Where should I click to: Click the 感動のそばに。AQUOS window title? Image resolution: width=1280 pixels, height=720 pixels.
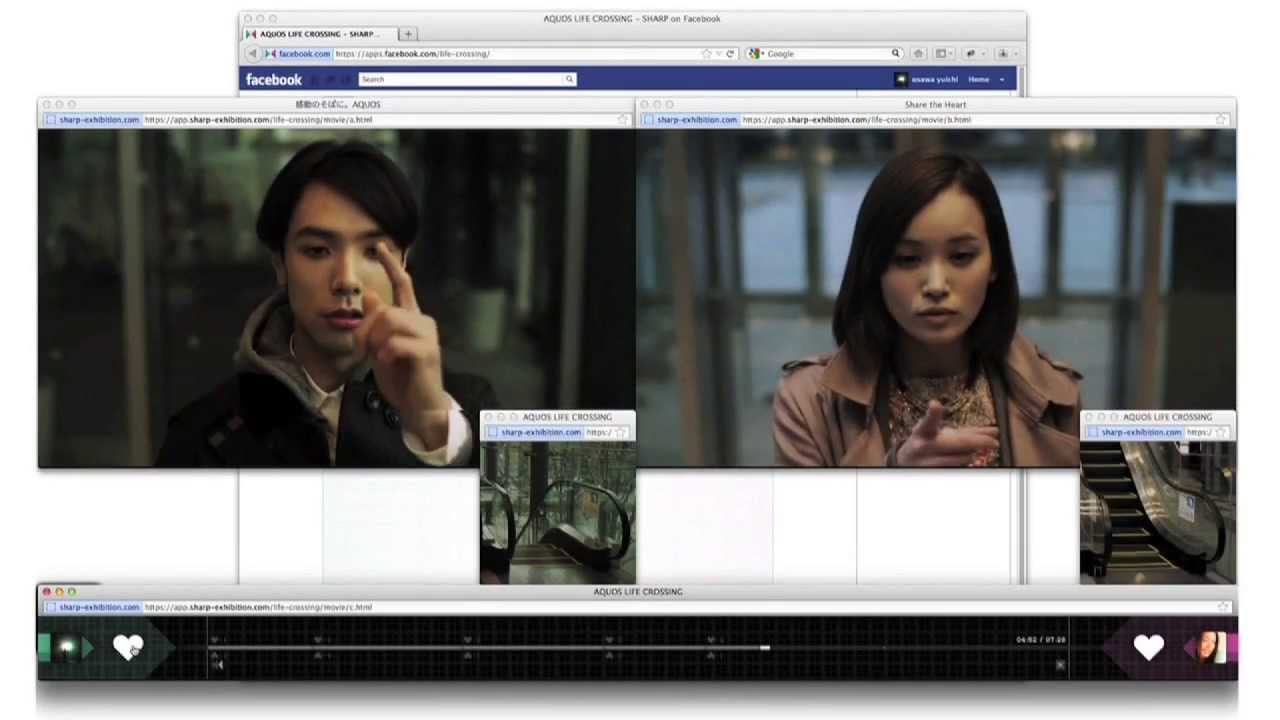point(337,104)
